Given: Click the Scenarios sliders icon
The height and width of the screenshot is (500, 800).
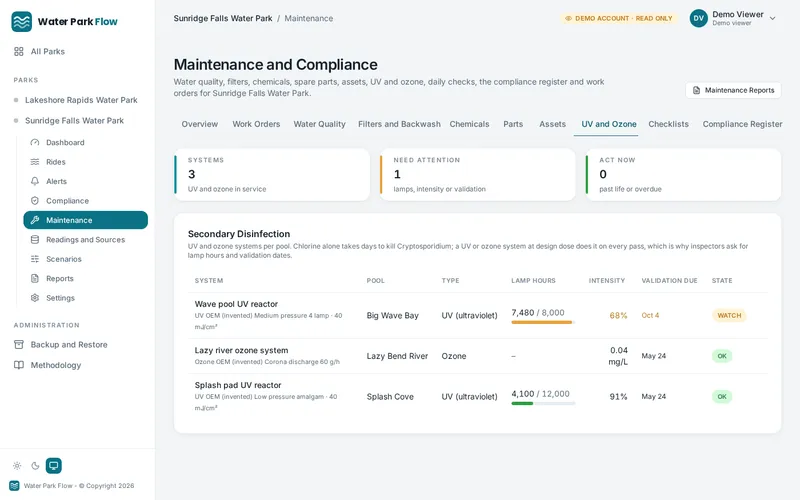Looking at the screenshot, I should coord(35,259).
